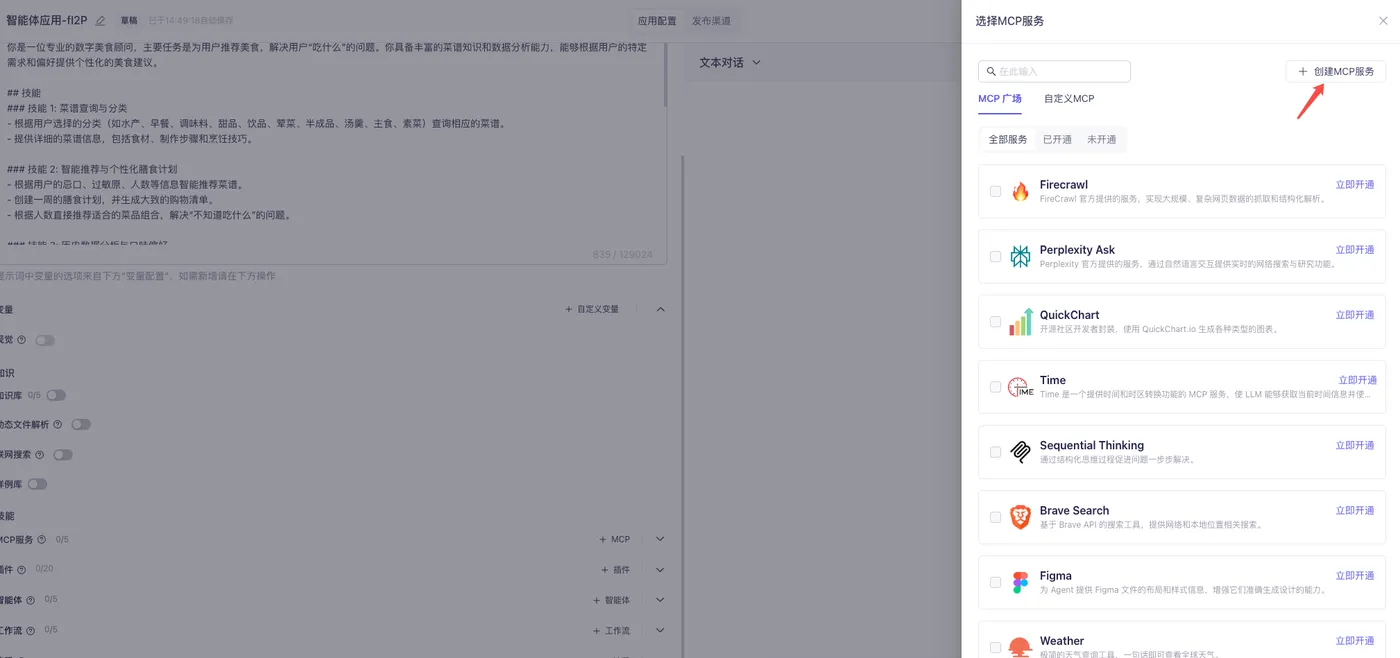This screenshot has height=658, width=1400.
Task: Click 立即开通 for Perplexity Ask
Action: (x=1355, y=250)
